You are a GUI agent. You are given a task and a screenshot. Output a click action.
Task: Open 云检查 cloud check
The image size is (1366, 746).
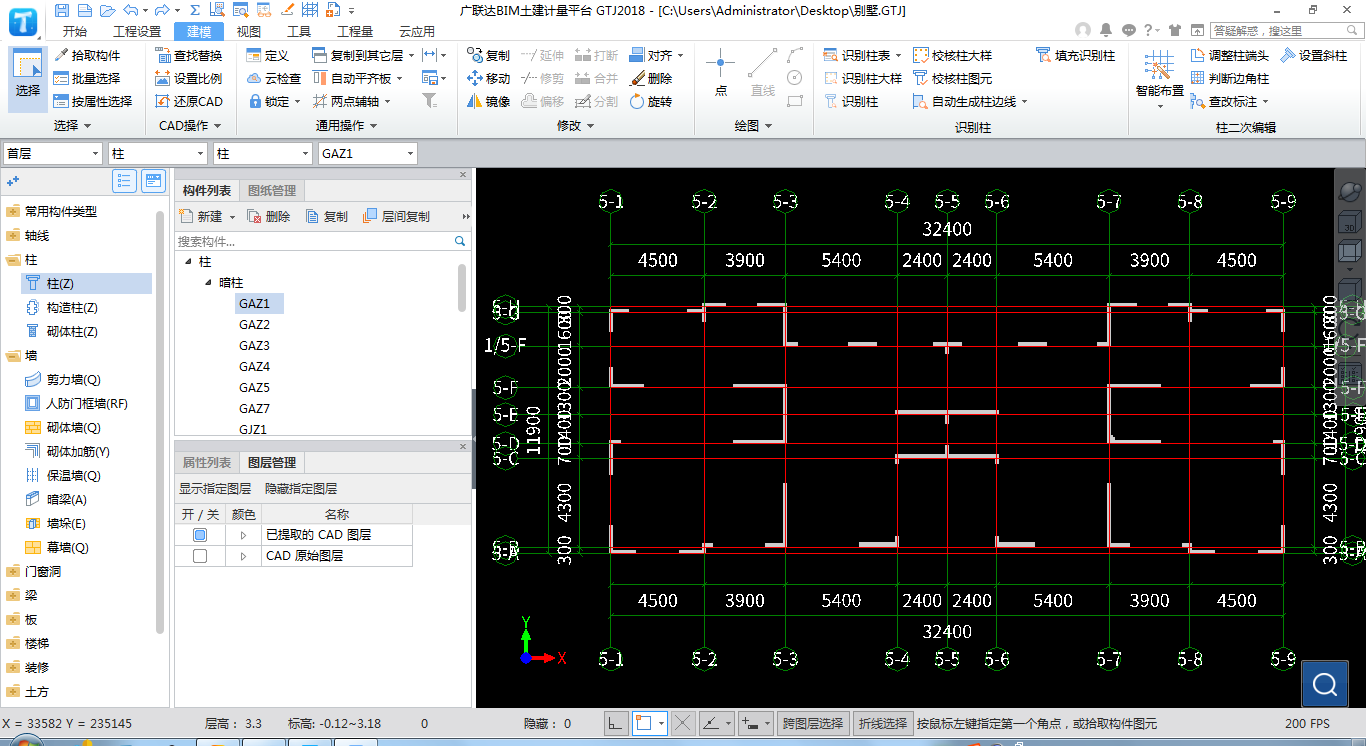coord(274,78)
